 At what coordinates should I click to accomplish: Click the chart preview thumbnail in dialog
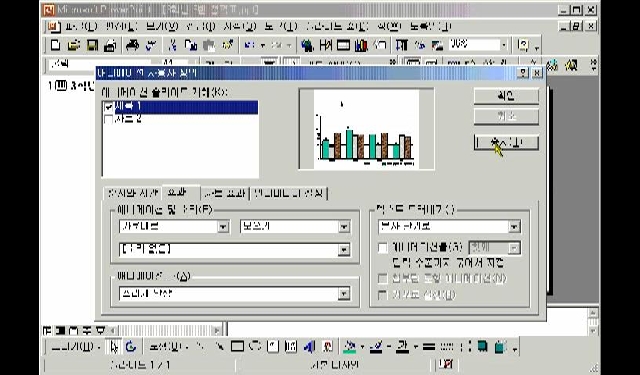click(x=367, y=129)
